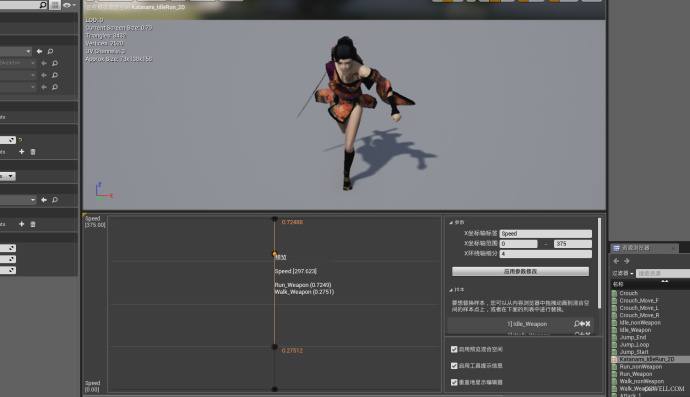Toggle the 启用工具提示信息 checkbox

[454, 366]
